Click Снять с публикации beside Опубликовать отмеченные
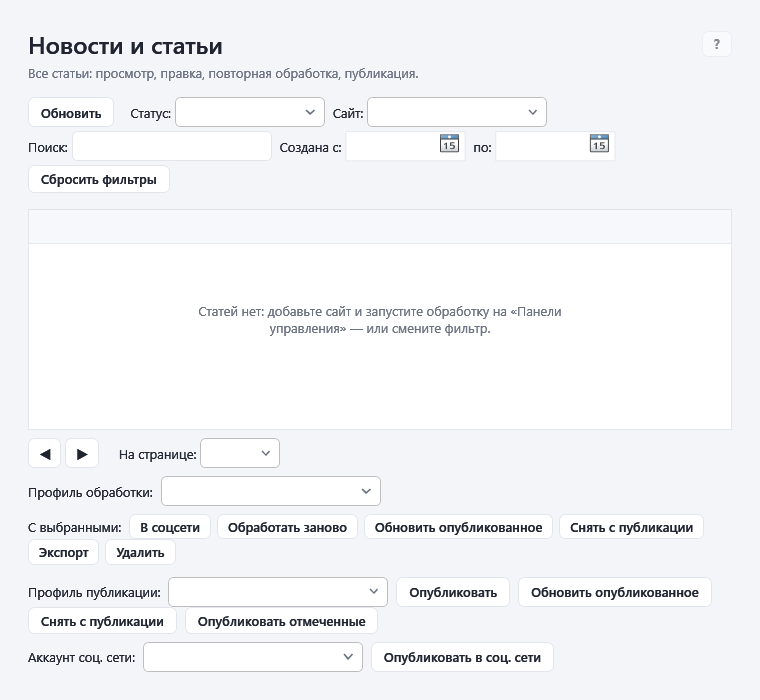Screen dimensions: 760x700 [x=102, y=621]
